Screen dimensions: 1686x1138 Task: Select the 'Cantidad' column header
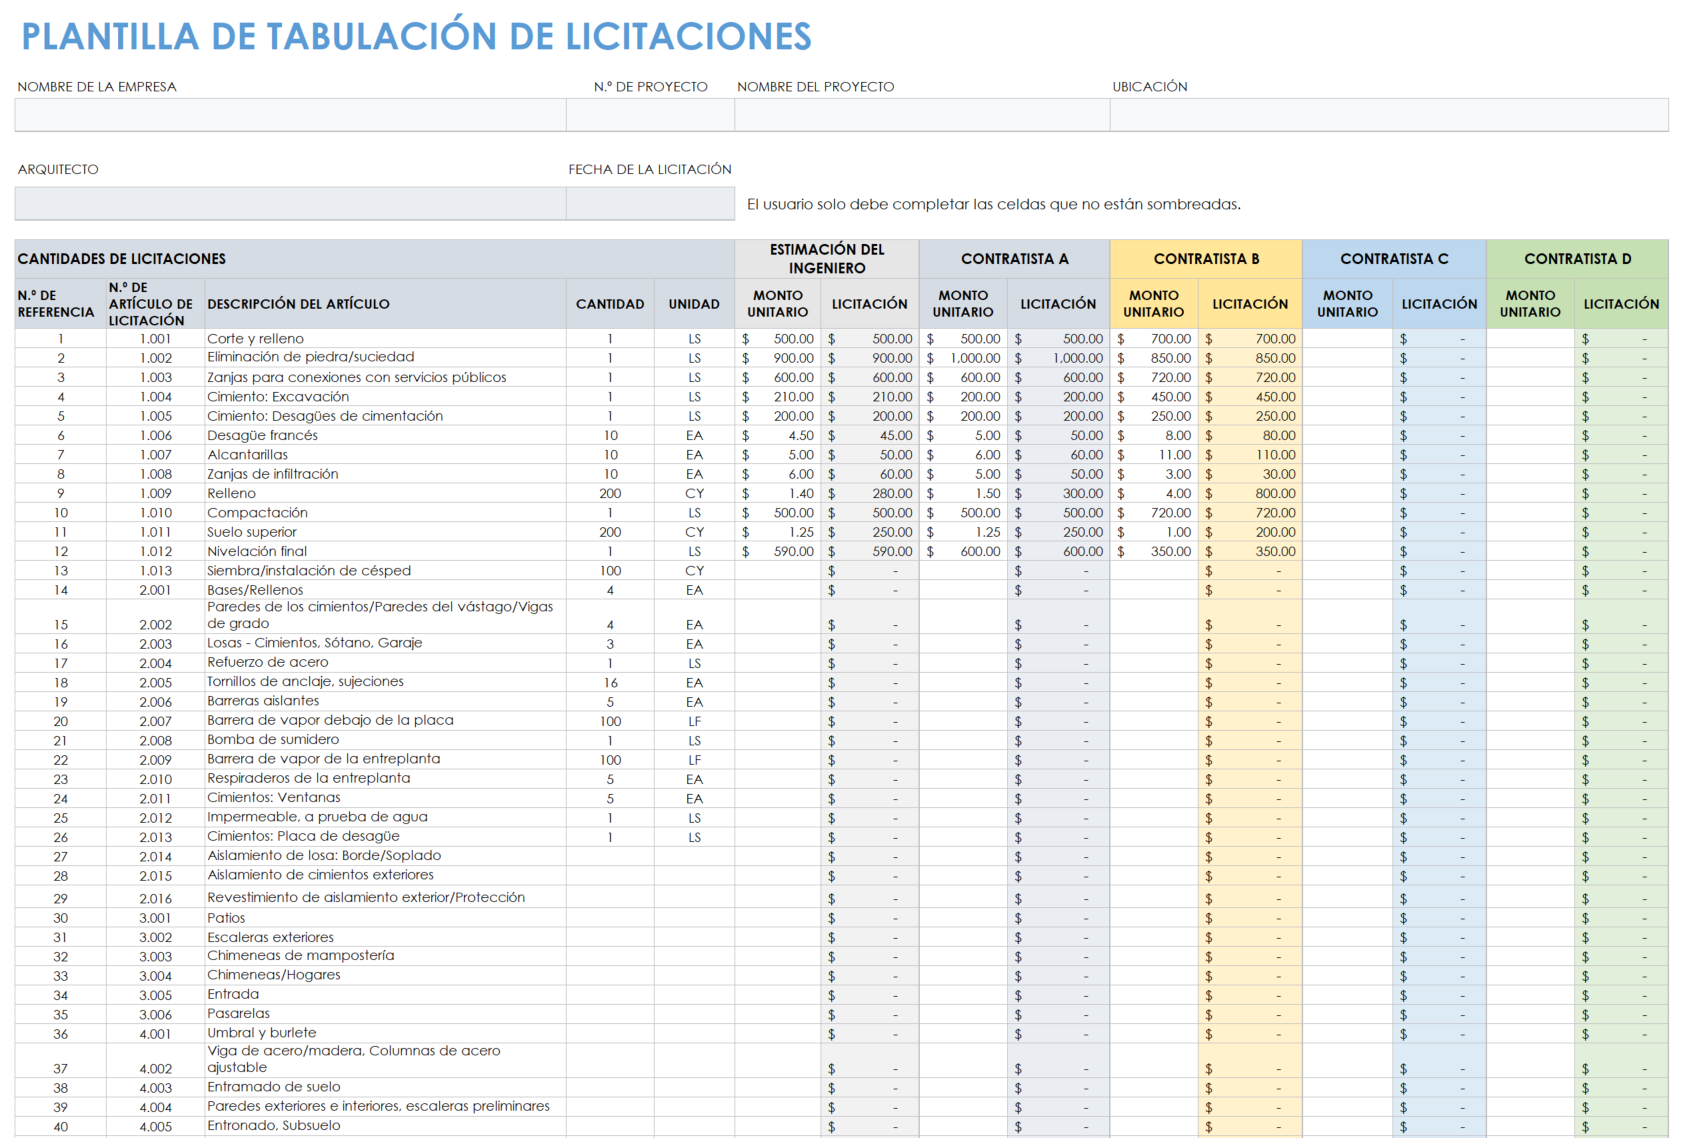(x=610, y=304)
